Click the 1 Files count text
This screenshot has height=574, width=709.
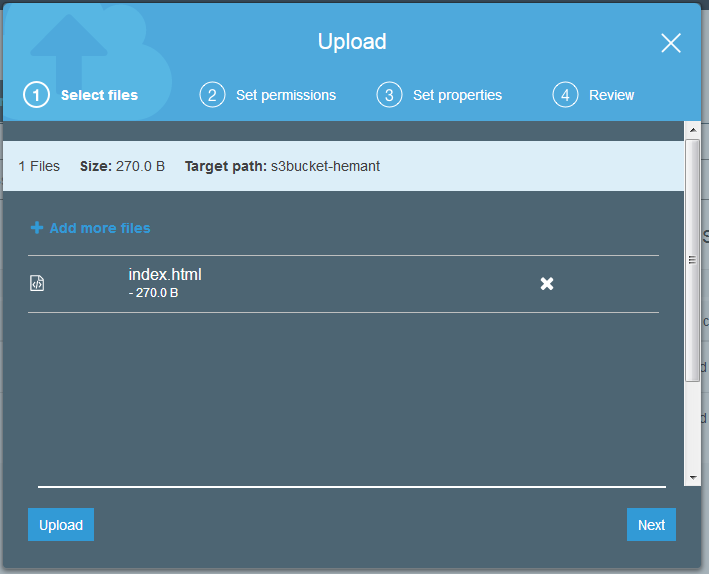pyautogui.click(x=39, y=166)
